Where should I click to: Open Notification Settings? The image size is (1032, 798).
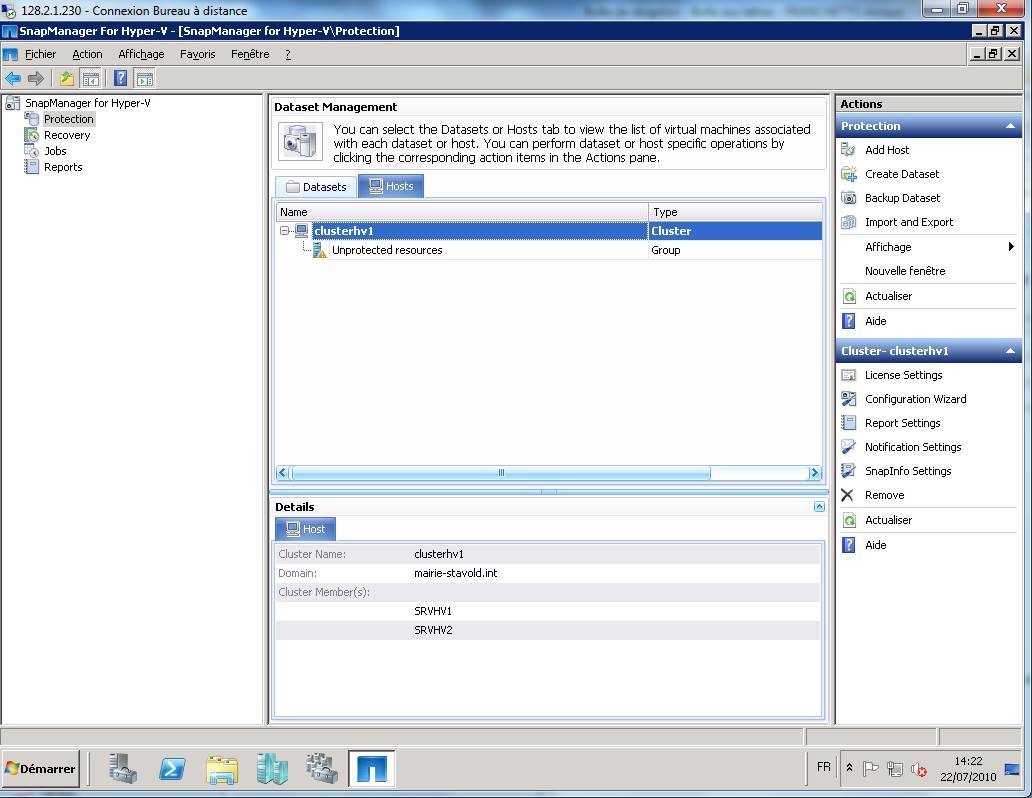[x=912, y=447]
